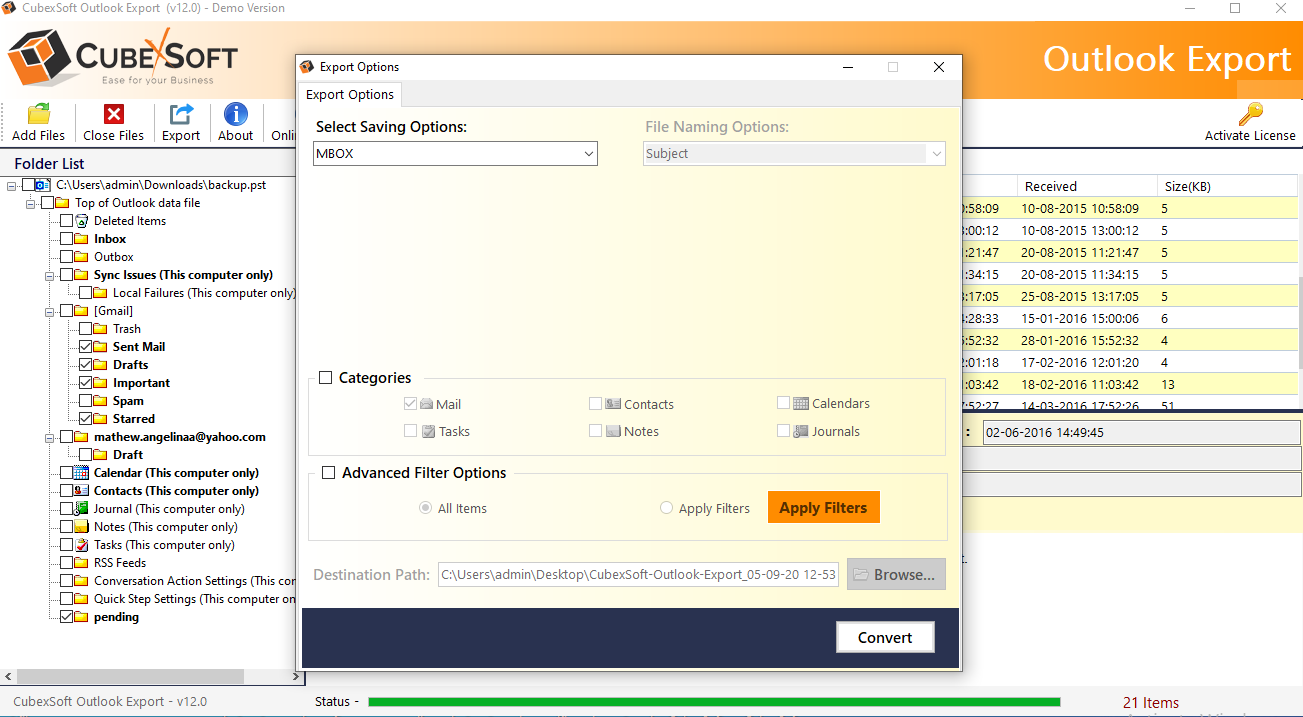Enable Advanced Filter Options checkbox
This screenshot has width=1303, height=717.
click(328, 473)
